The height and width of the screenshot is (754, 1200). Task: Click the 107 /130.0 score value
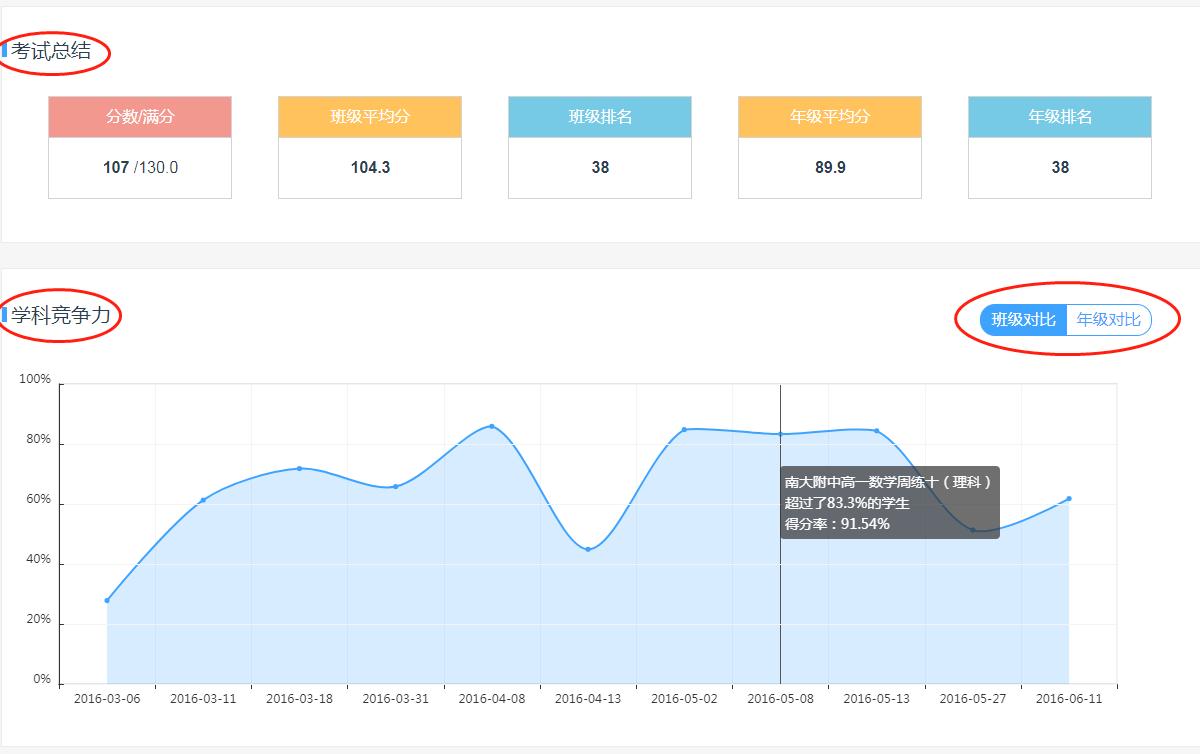click(140, 167)
